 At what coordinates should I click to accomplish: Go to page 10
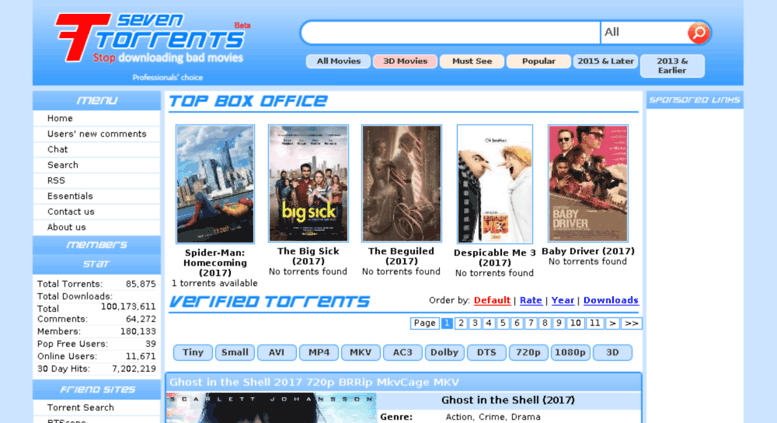click(575, 323)
